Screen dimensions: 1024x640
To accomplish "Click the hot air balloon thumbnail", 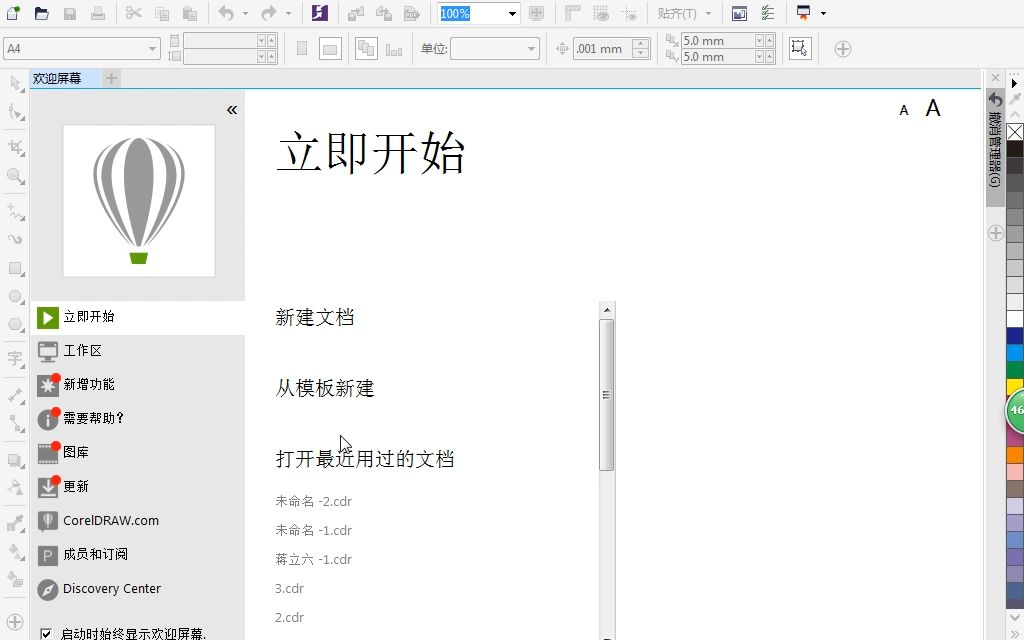I will pos(138,199).
